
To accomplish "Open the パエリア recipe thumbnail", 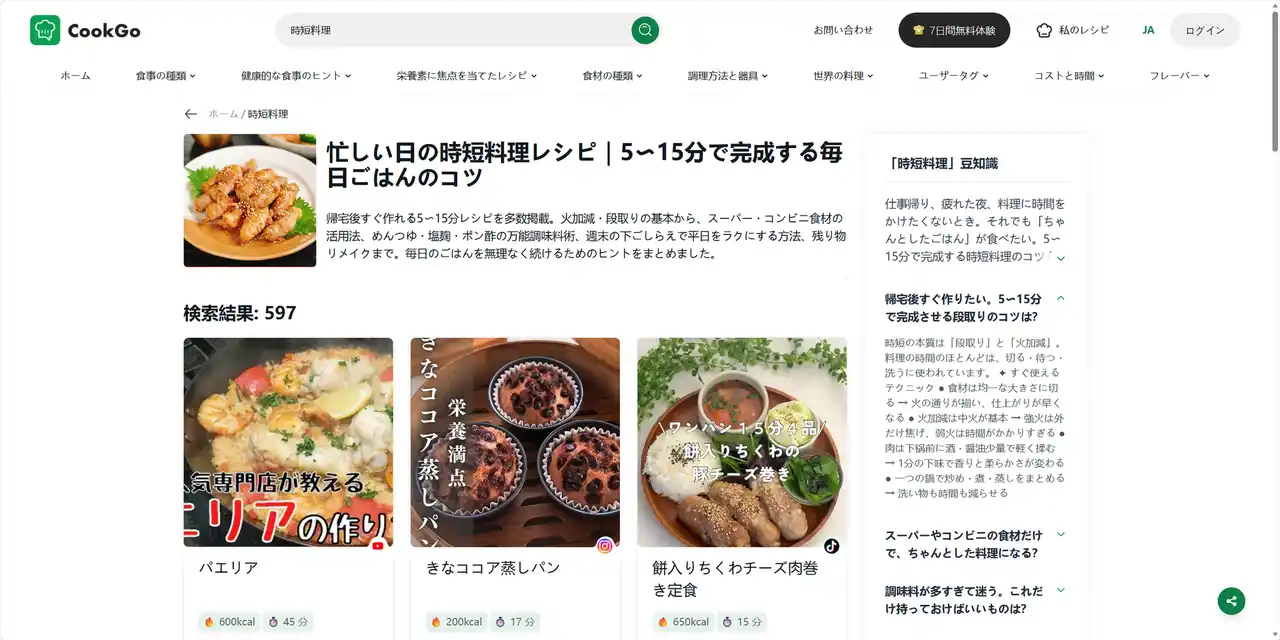I will [288, 442].
